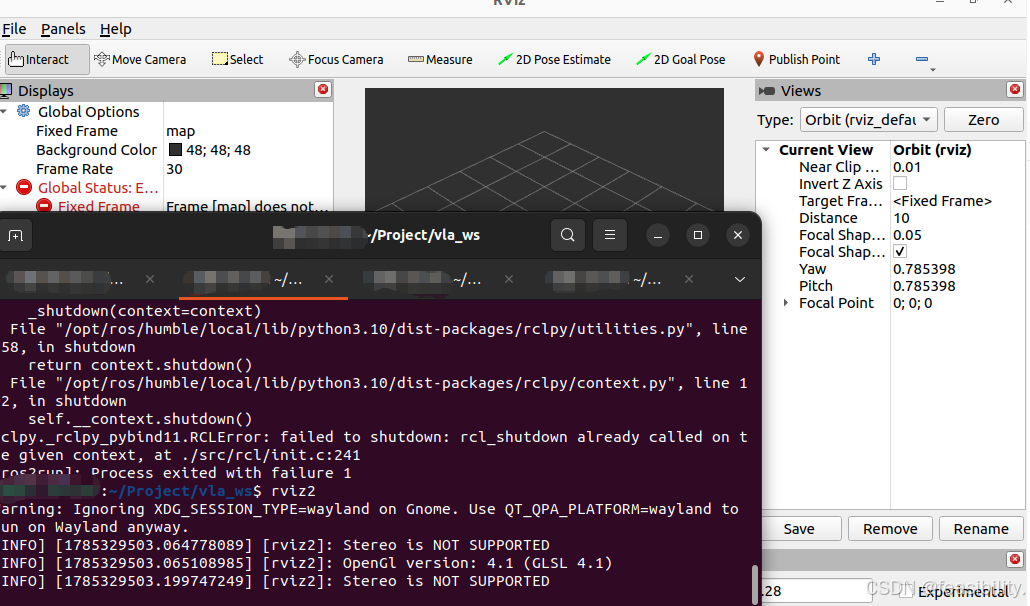Collapse the Global Status group

[4, 188]
